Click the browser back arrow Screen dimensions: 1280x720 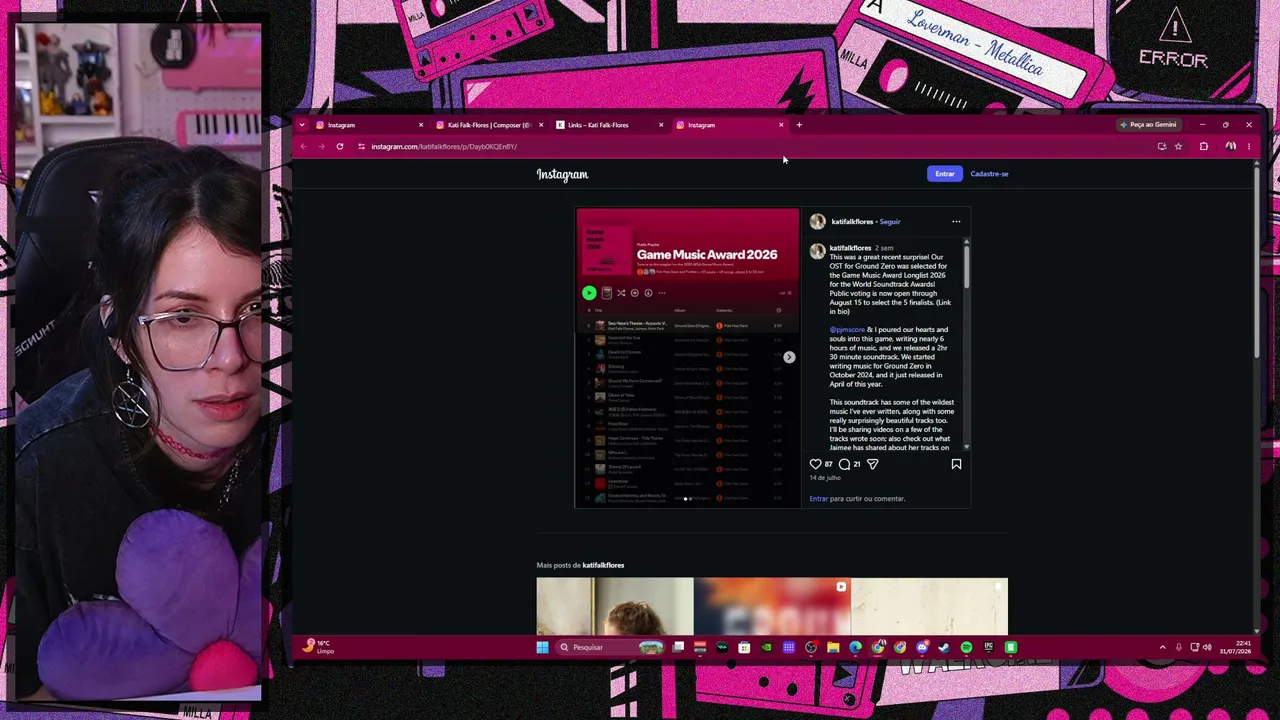pyautogui.click(x=303, y=147)
